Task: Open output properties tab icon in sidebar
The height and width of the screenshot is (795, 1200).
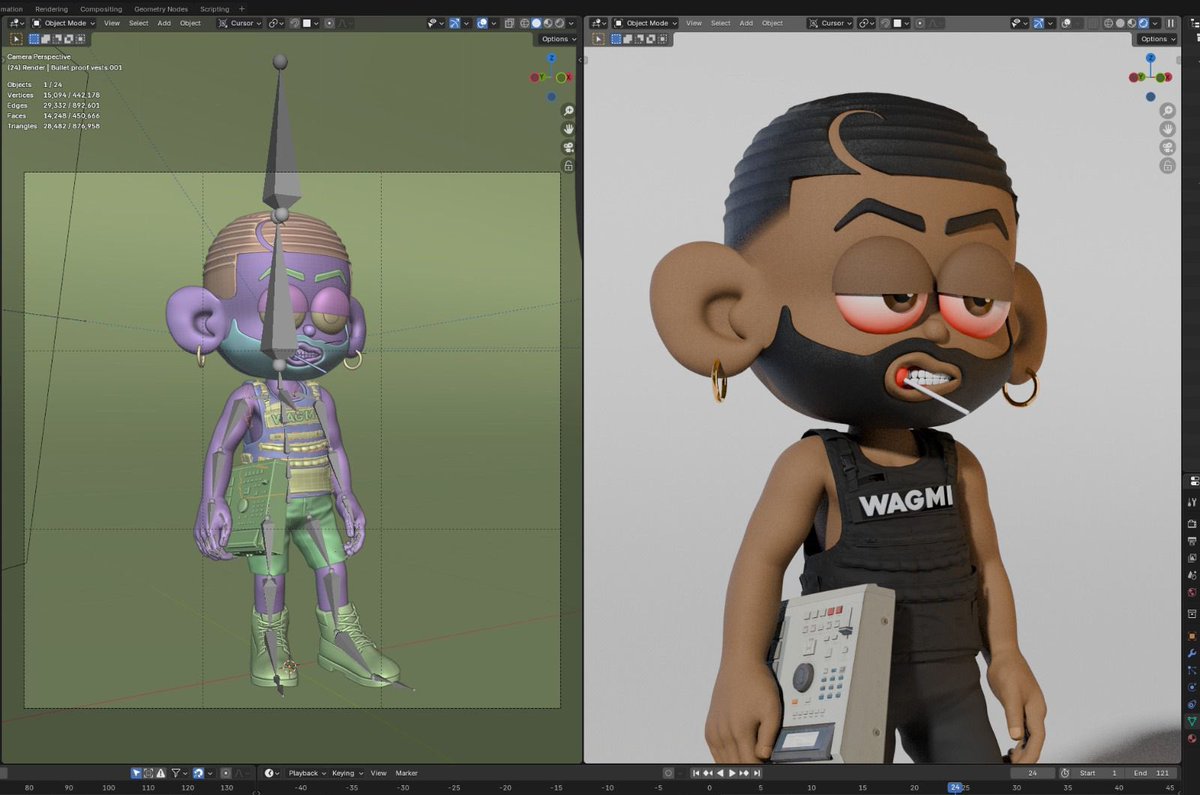Action: click(x=1192, y=541)
